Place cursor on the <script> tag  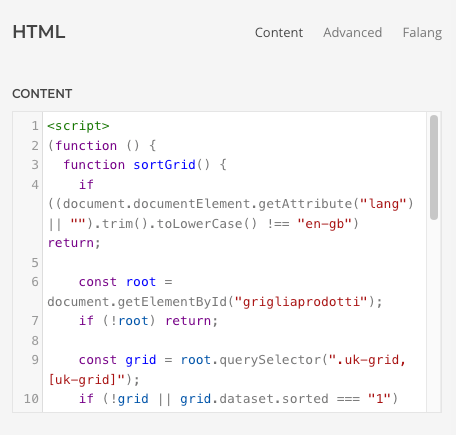(x=78, y=126)
